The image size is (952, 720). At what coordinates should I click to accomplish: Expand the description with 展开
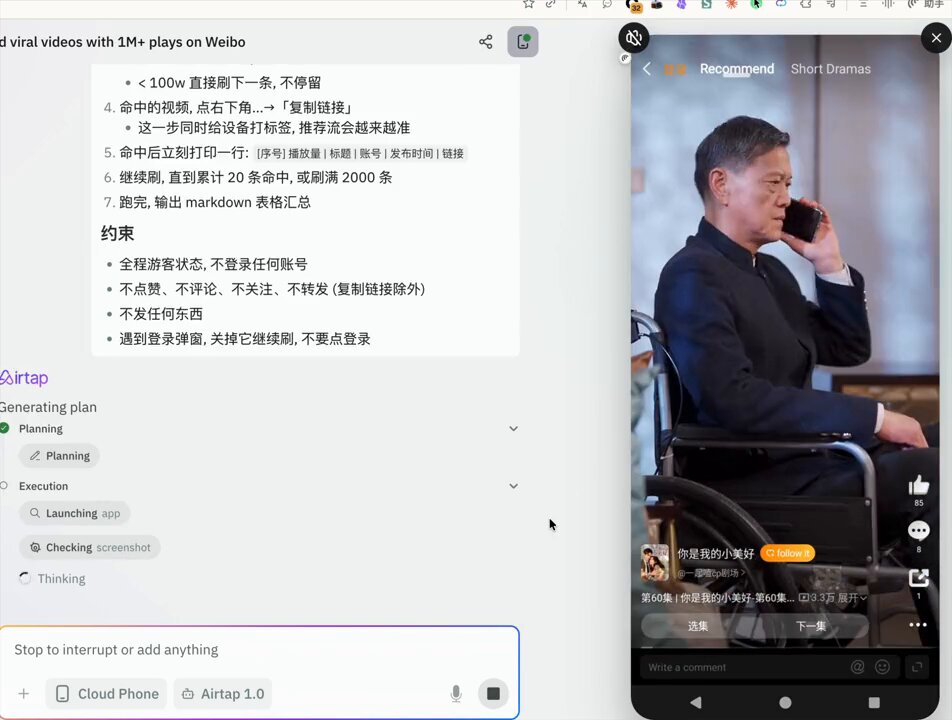pos(852,598)
